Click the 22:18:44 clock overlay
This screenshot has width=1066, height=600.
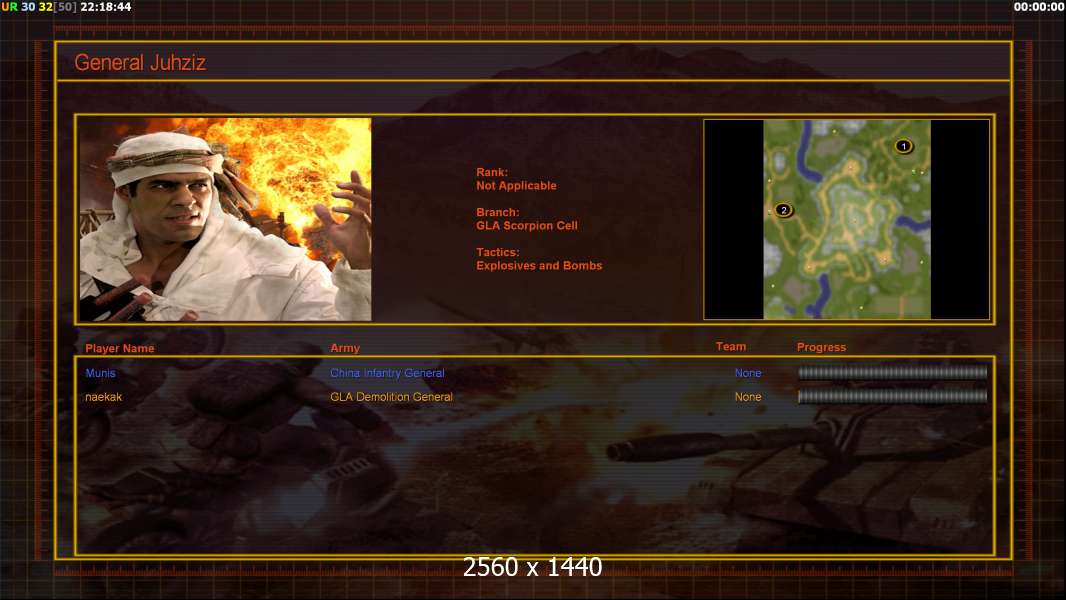(105, 7)
